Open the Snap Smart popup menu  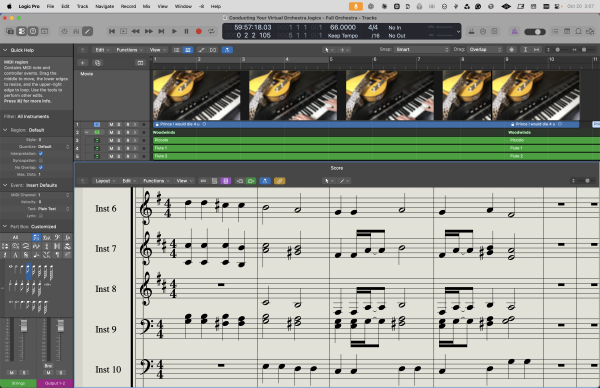421,50
